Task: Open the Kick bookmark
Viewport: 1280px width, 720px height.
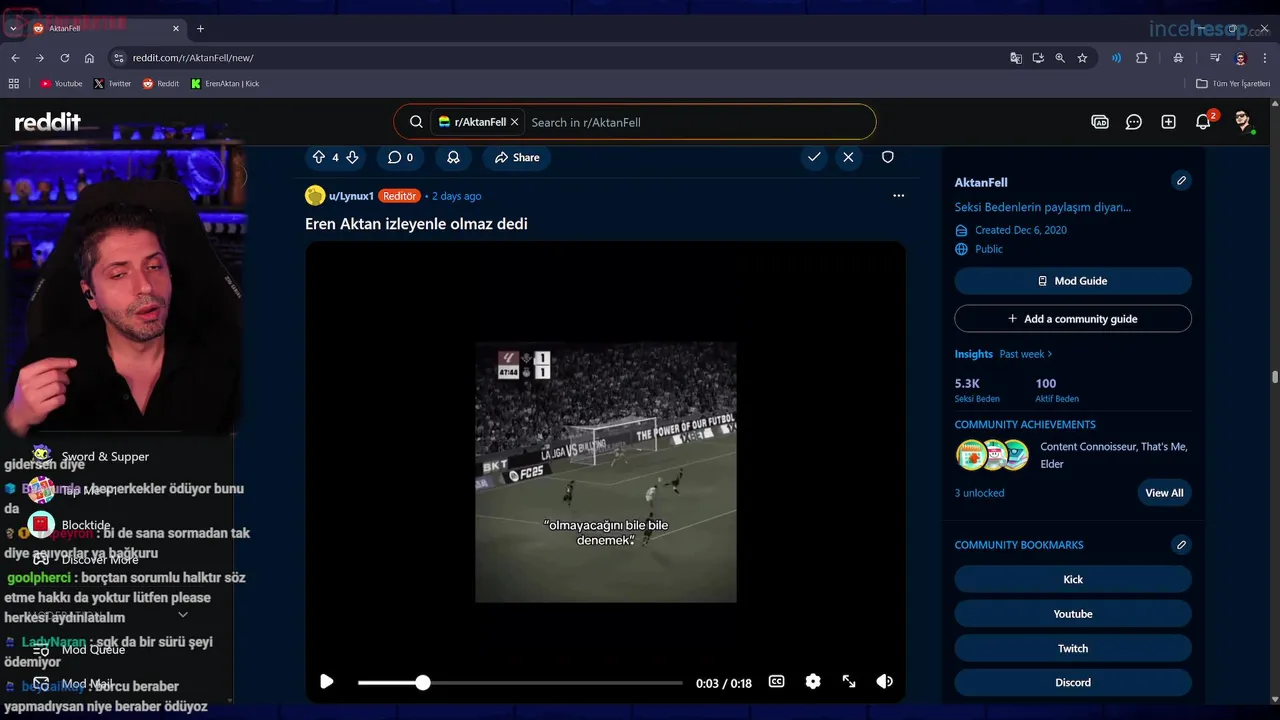Action: point(1073,580)
